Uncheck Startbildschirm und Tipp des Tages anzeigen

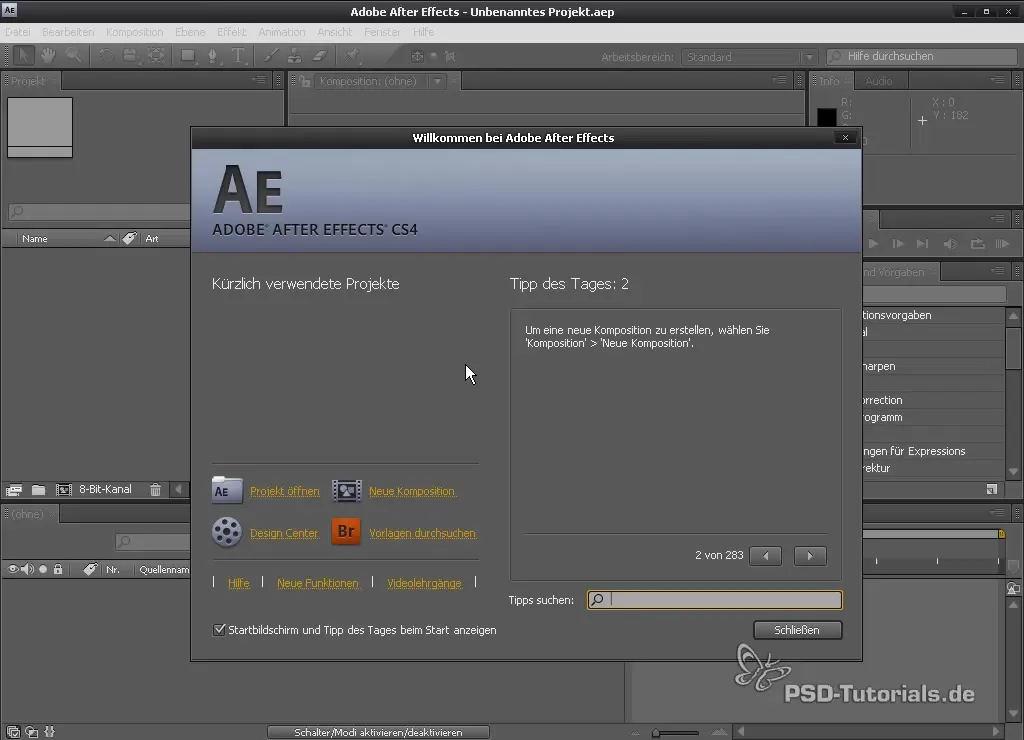pos(219,630)
